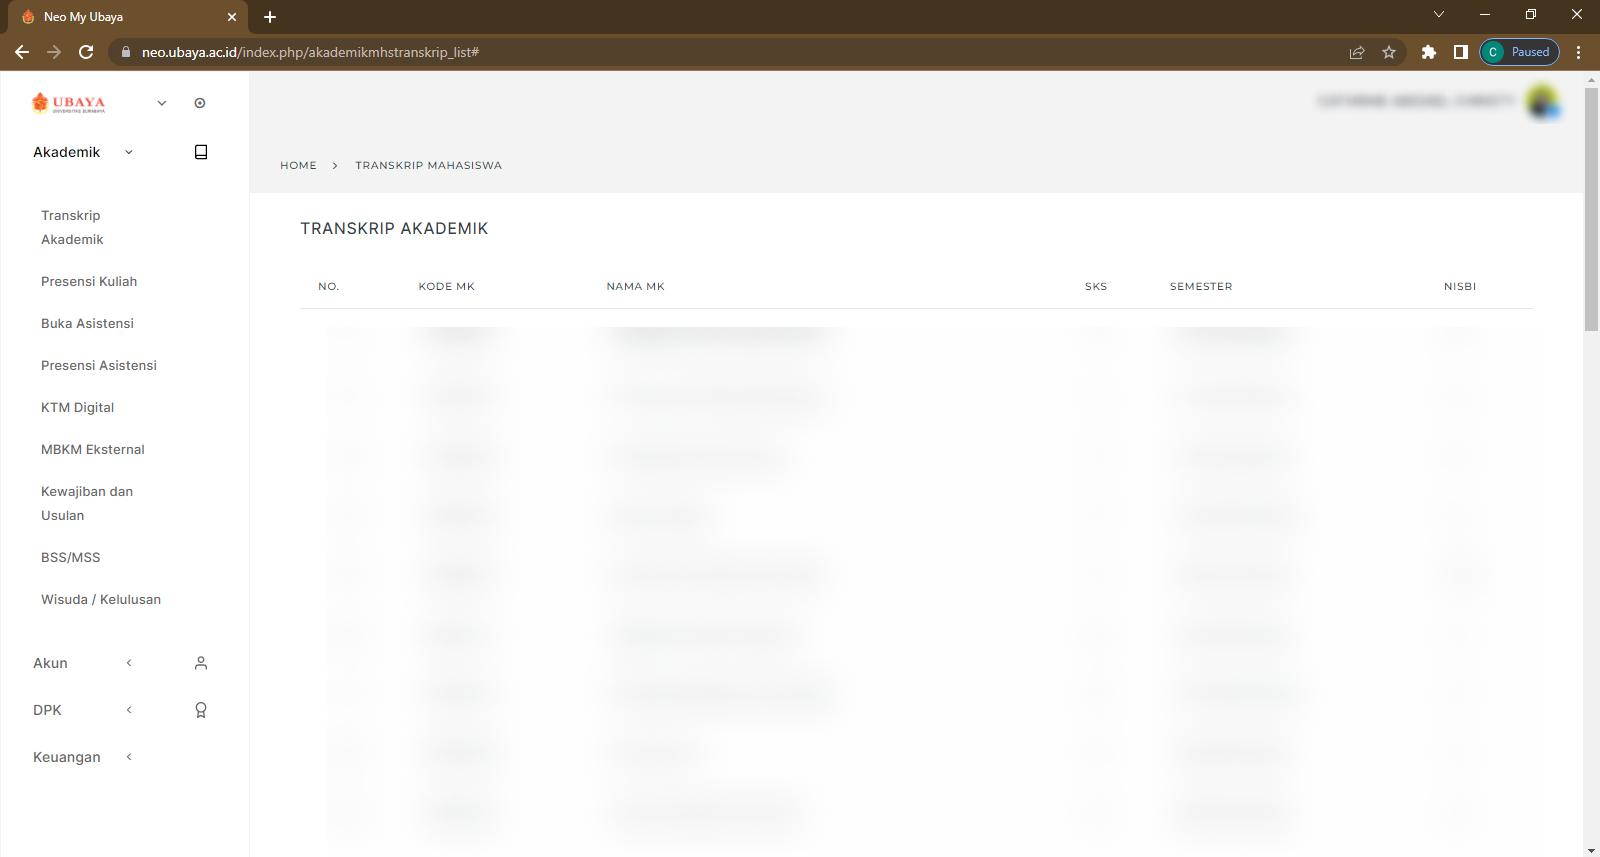The width and height of the screenshot is (1600, 857).
Task: Select KTM Digital in sidebar
Action: pos(77,407)
